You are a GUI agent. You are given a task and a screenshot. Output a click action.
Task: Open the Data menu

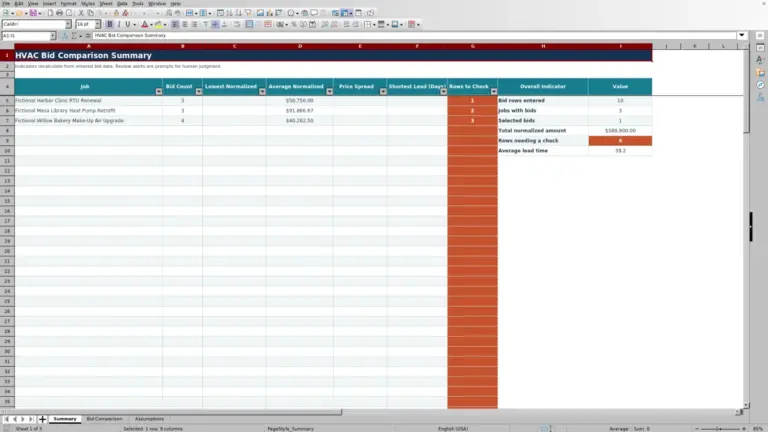122,3
